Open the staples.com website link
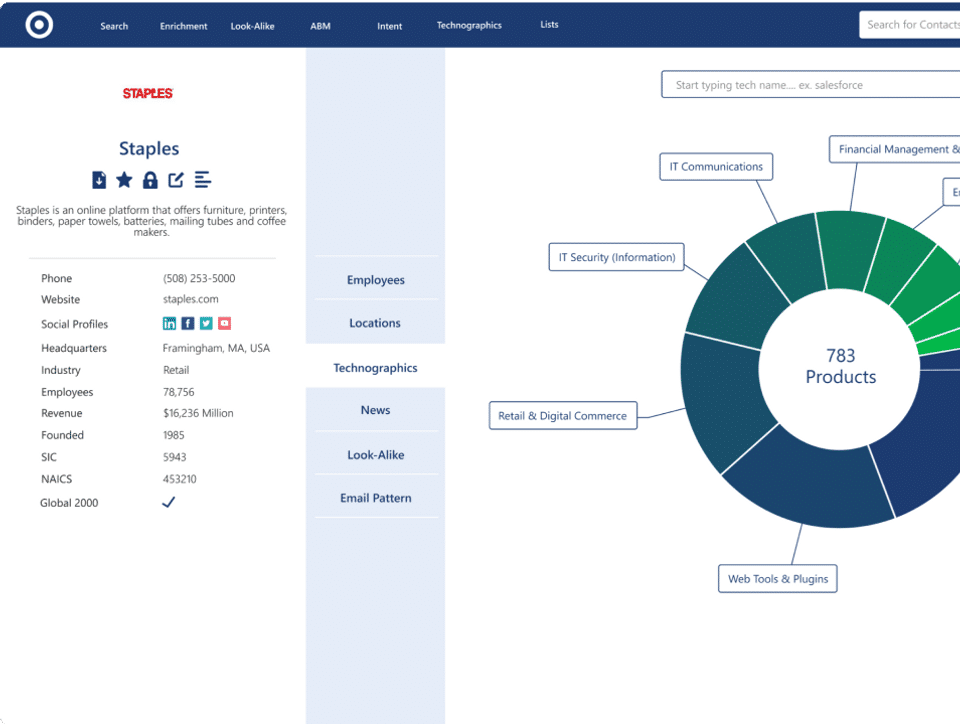This screenshot has height=724, width=960. [190, 299]
